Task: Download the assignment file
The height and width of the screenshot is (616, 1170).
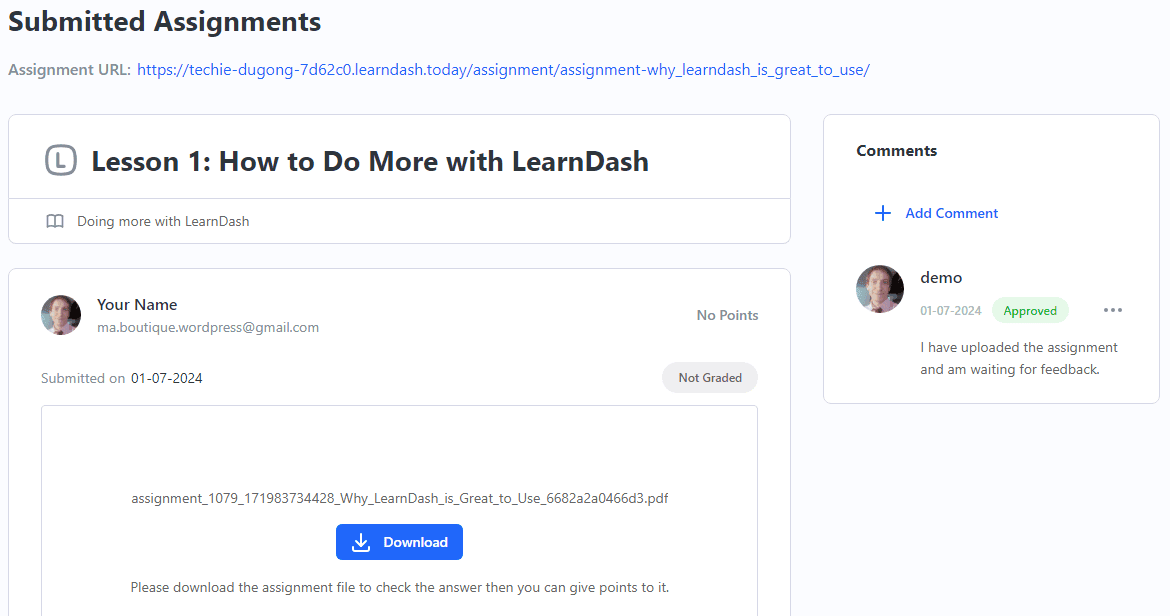Action: (x=399, y=542)
